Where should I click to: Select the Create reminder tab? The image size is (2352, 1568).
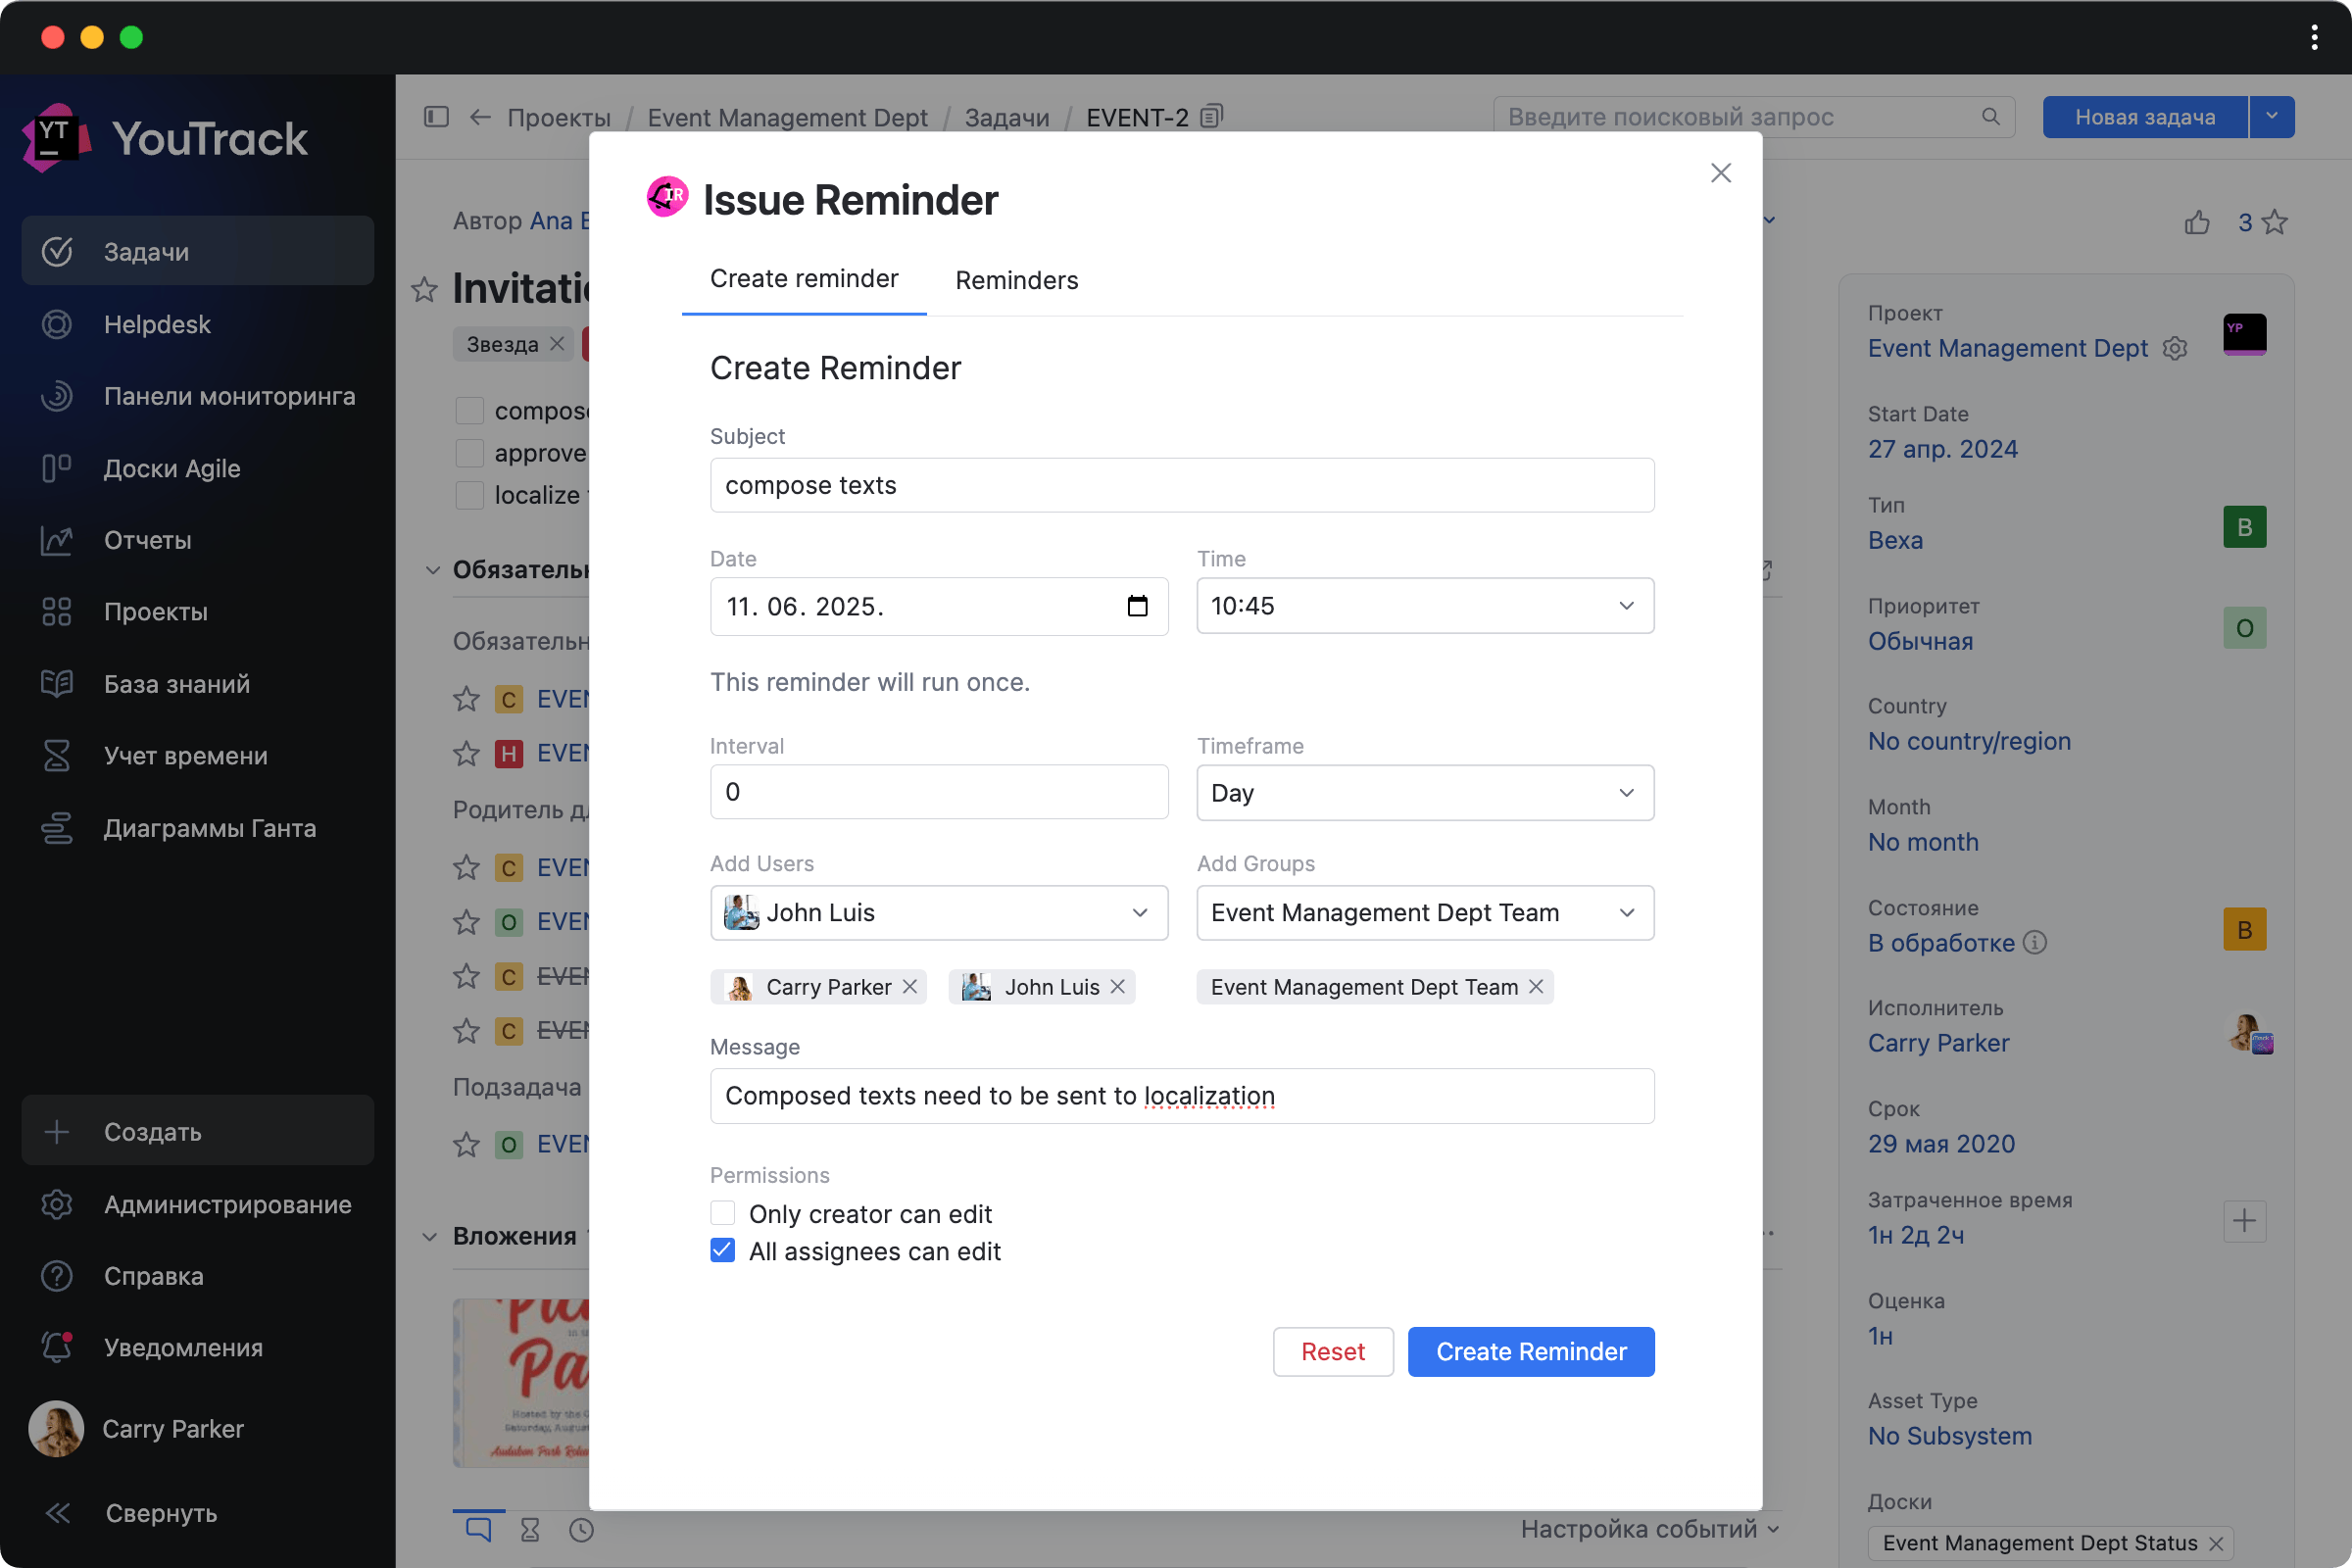coord(803,279)
